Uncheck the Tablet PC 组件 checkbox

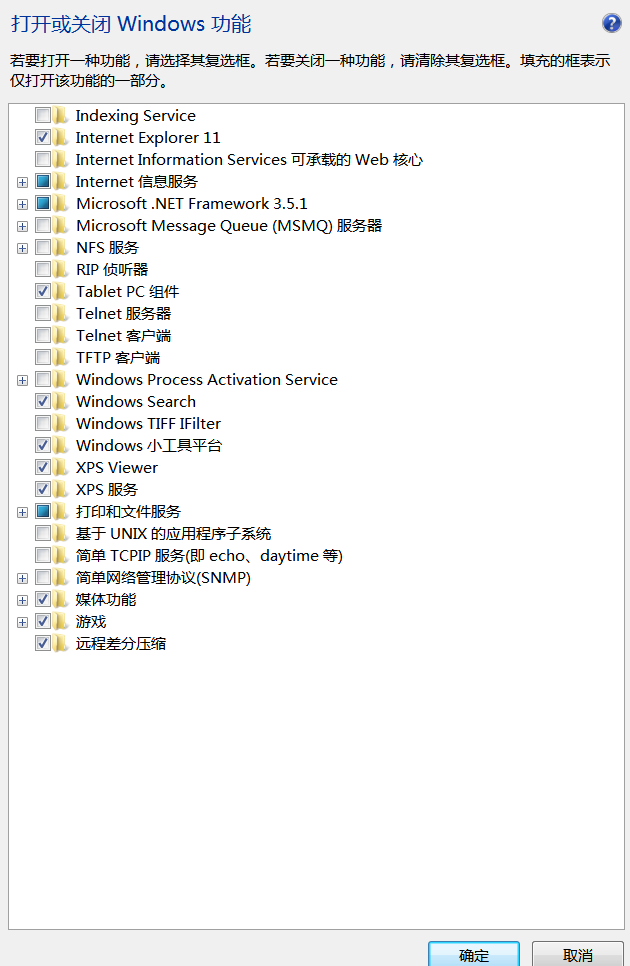pos(43,292)
